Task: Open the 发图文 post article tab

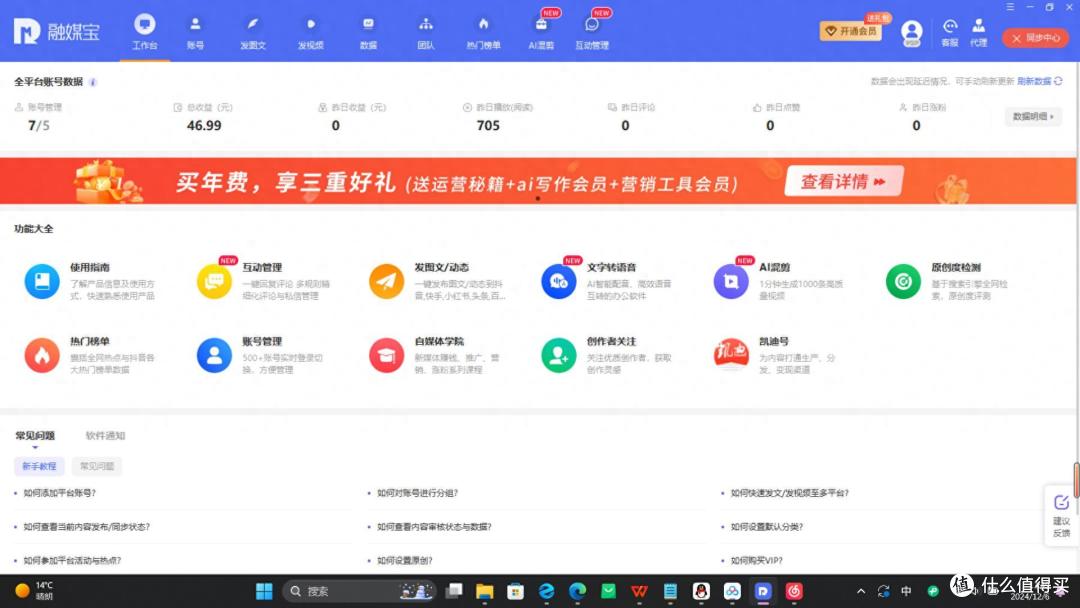Action: tap(253, 32)
